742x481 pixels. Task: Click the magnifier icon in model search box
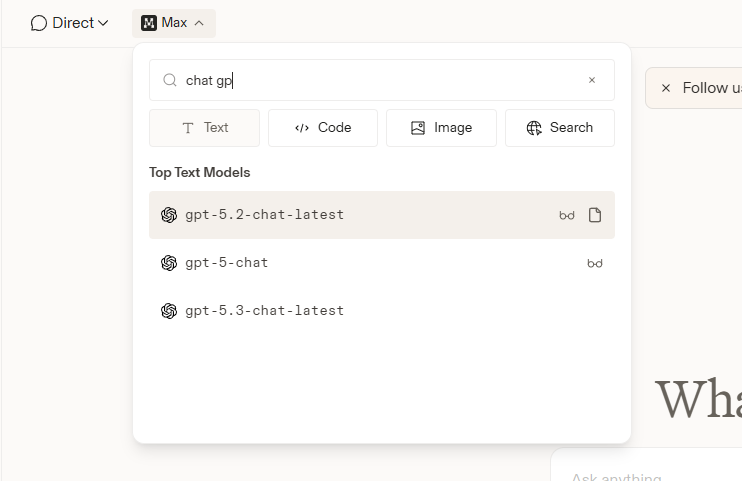pyautogui.click(x=170, y=80)
